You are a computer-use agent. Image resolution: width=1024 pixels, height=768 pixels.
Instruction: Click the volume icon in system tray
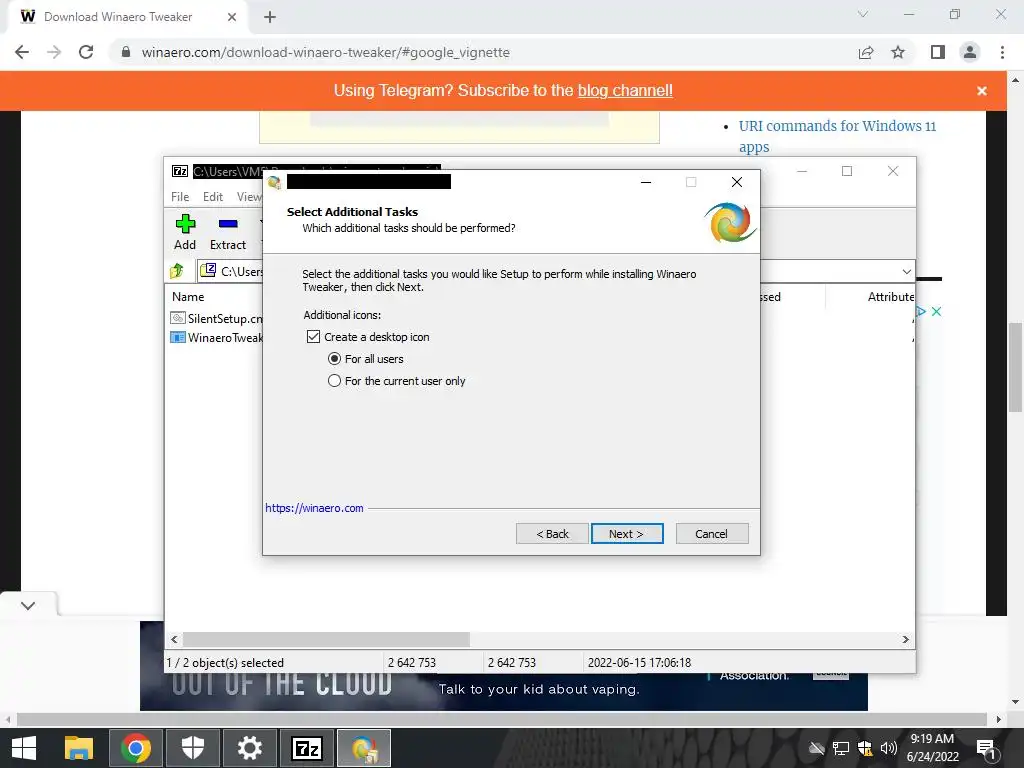pyautogui.click(x=889, y=748)
